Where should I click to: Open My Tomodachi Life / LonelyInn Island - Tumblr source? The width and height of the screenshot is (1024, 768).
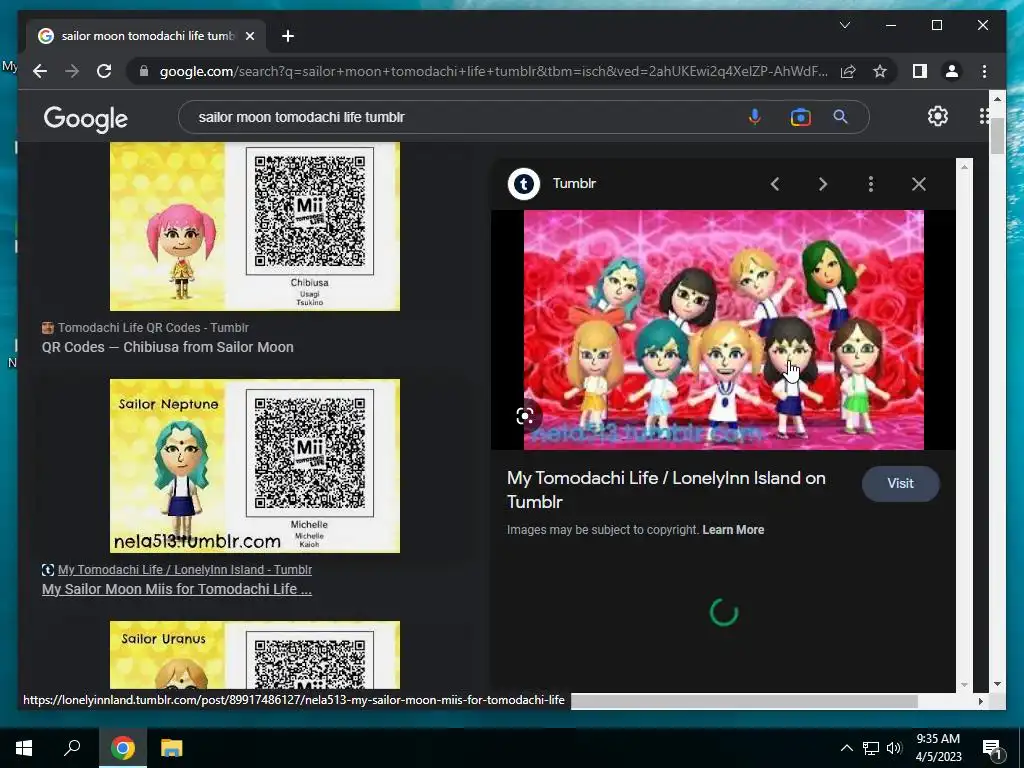pyautogui.click(x=185, y=569)
